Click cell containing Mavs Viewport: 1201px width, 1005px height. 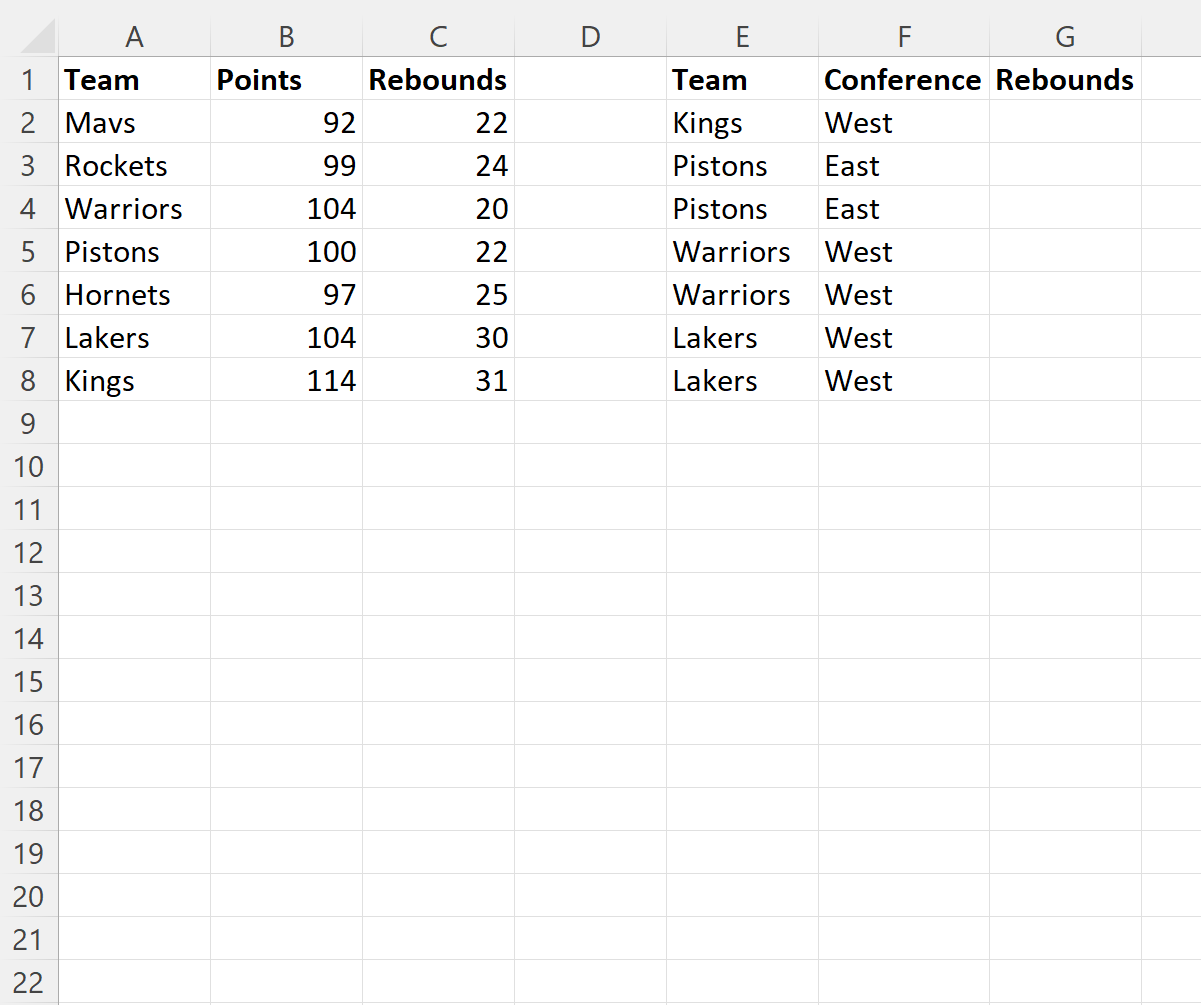[x=134, y=123]
